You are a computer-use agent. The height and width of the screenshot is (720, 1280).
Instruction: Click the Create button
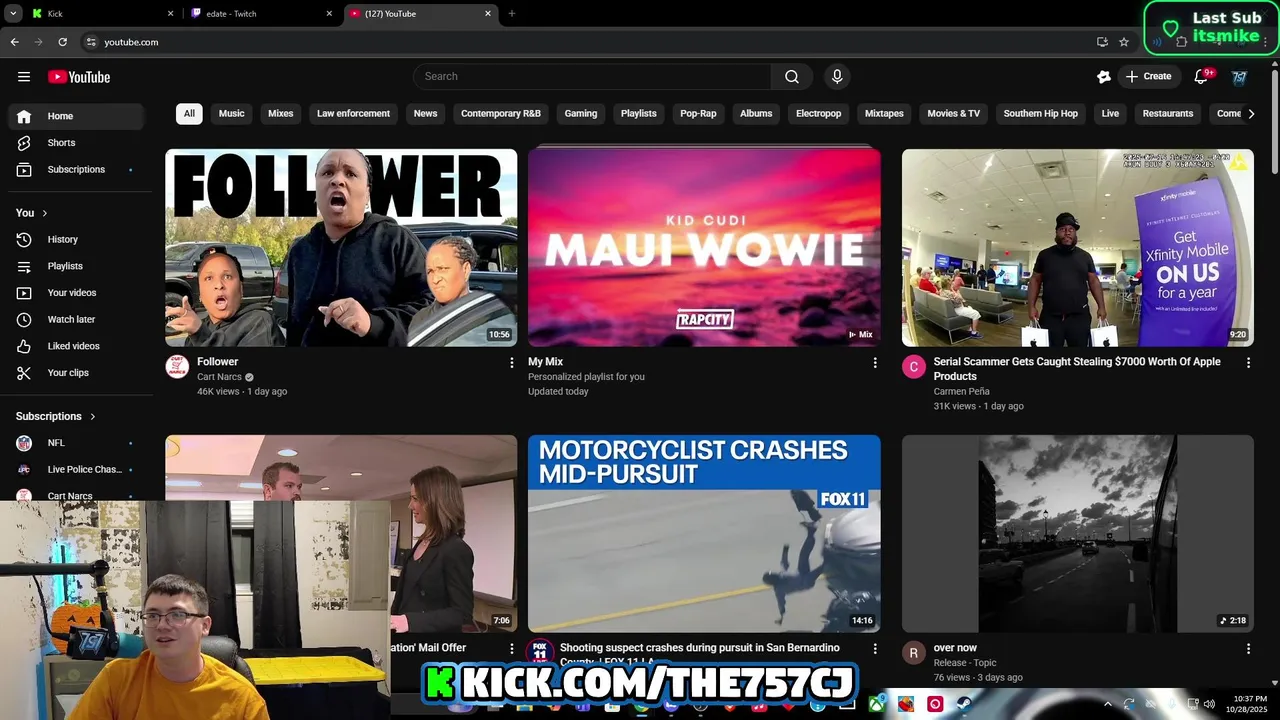click(1149, 77)
